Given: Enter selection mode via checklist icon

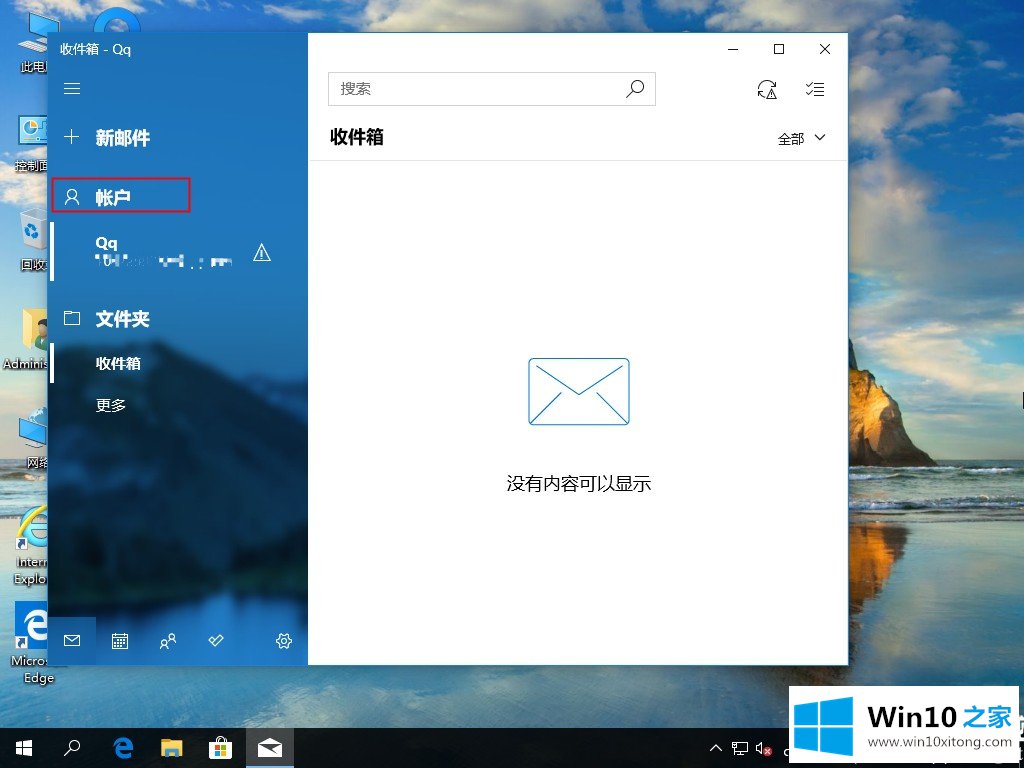Looking at the screenshot, I should coord(815,89).
